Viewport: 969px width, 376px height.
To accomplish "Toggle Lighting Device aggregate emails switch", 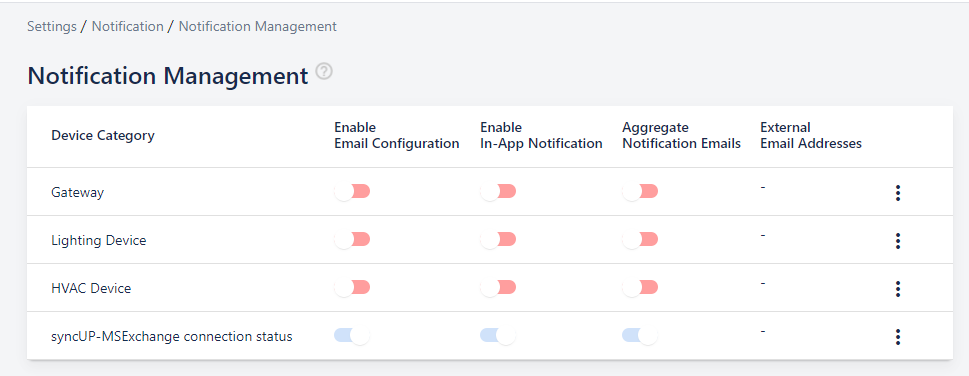I will pos(640,239).
